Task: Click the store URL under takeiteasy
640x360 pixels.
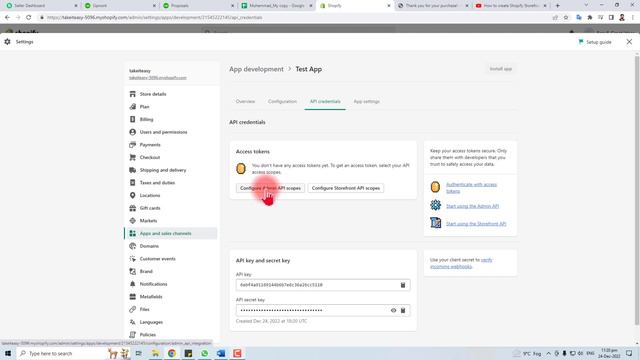Action: click(158, 78)
